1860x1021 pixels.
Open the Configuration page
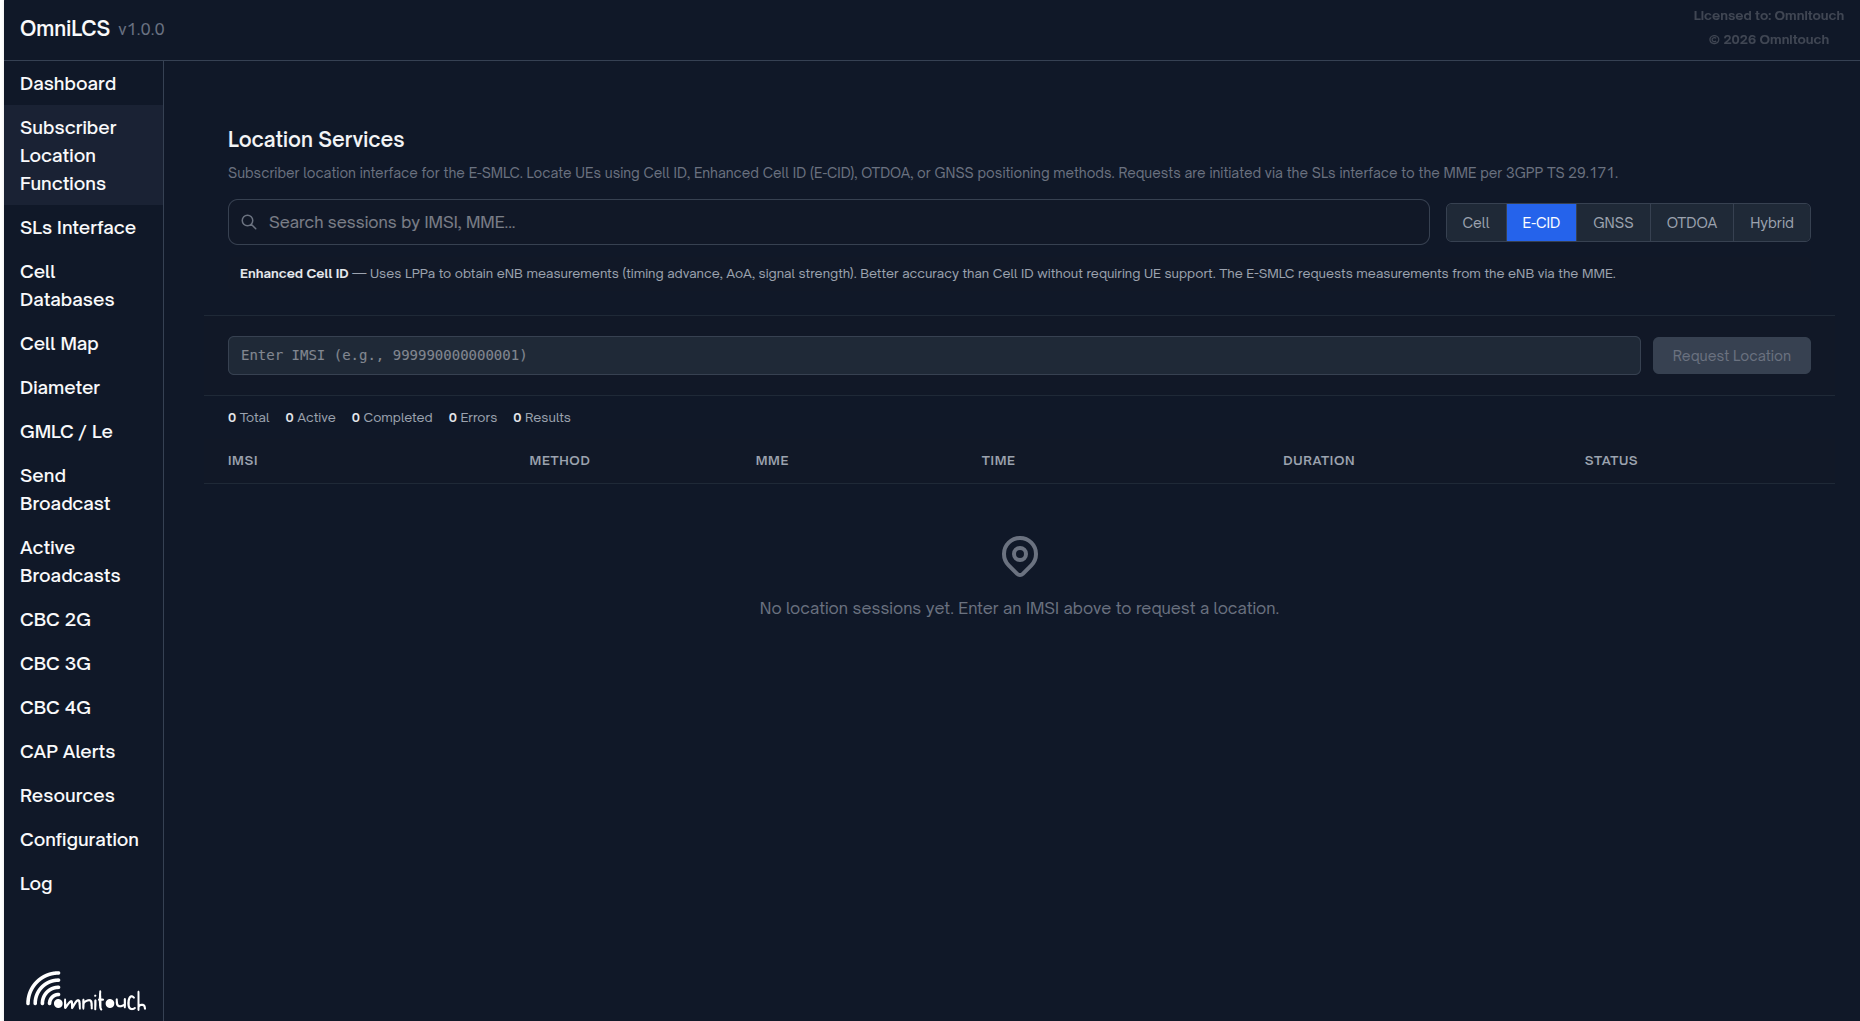pos(79,840)
